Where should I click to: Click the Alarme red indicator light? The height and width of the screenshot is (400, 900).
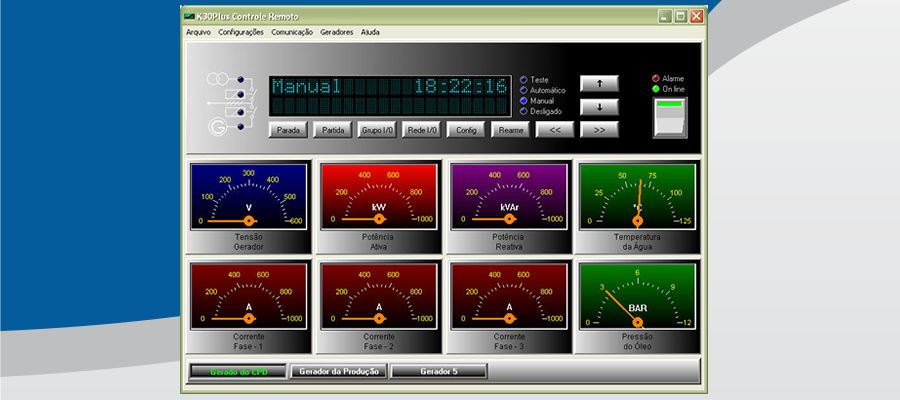coord(656,78)
